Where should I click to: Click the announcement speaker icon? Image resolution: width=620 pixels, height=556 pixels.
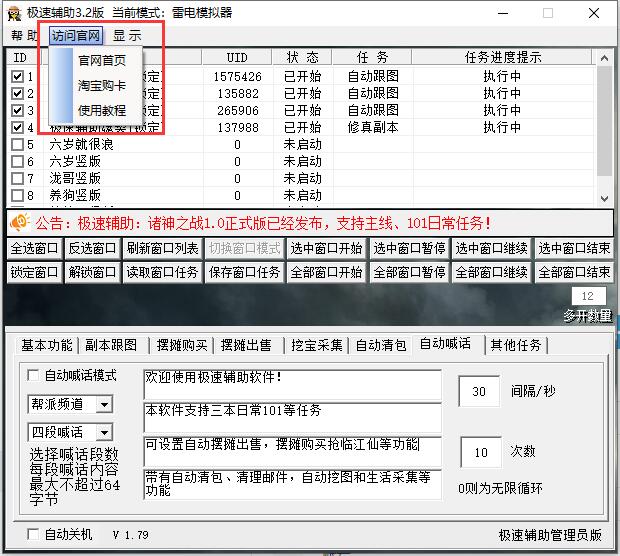20,222
